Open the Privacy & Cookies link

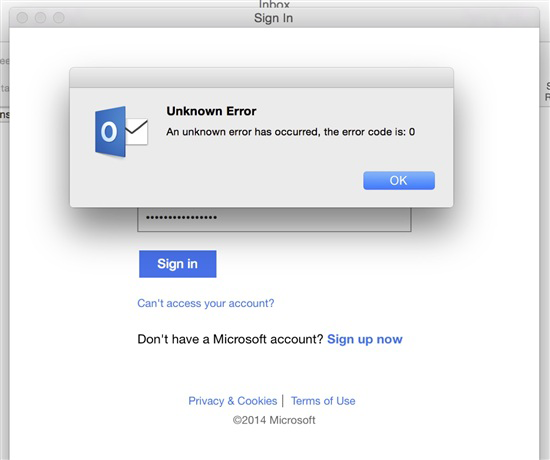[233, 401]
